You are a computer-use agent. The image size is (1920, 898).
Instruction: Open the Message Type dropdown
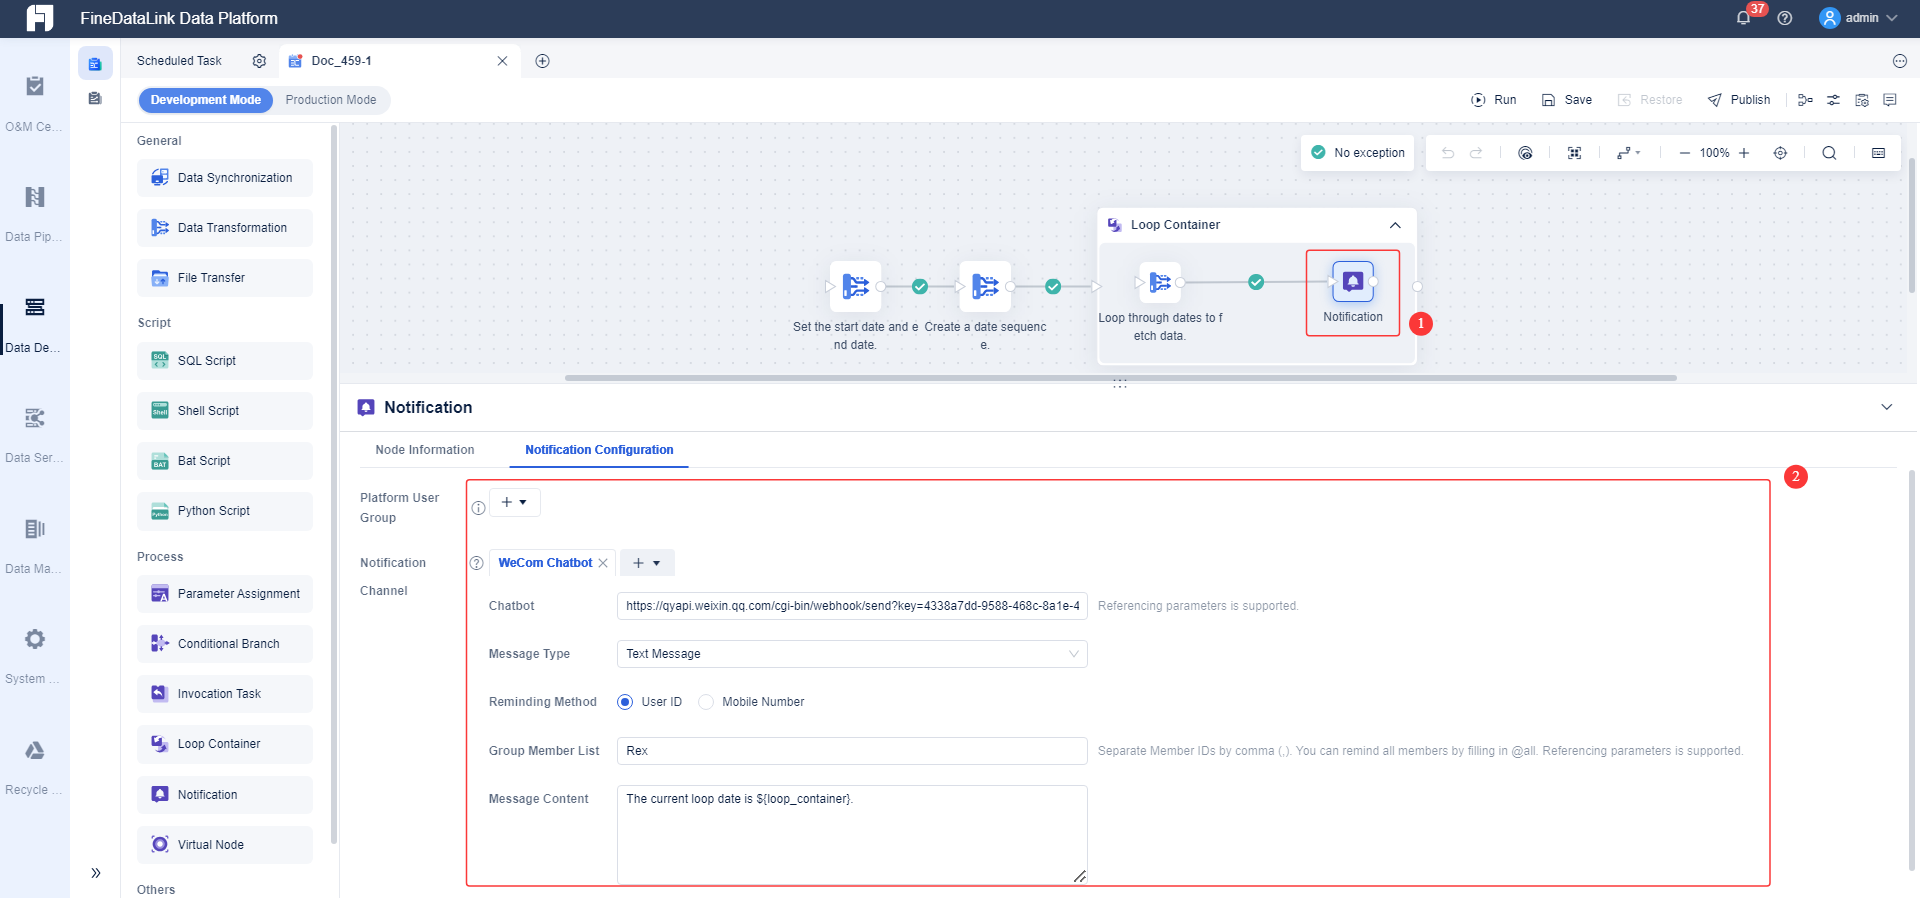(x=852, y=654)
